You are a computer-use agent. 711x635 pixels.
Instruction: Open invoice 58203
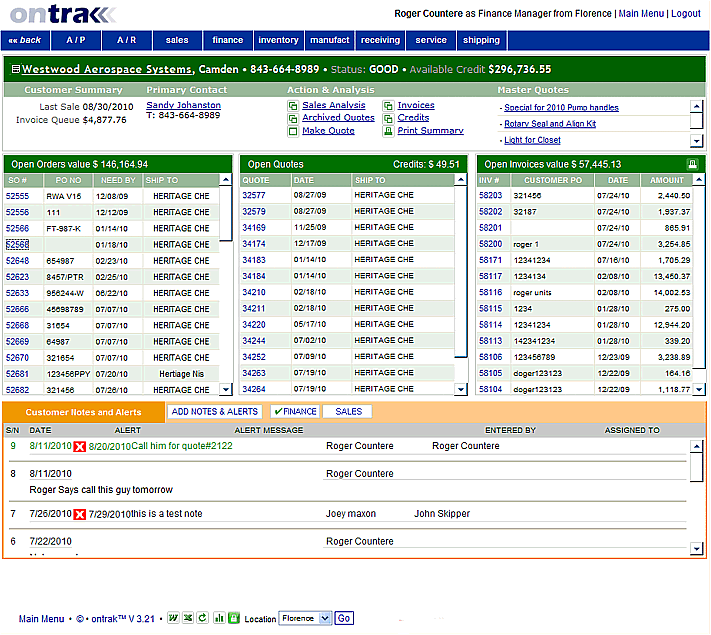tap(491, 195)
